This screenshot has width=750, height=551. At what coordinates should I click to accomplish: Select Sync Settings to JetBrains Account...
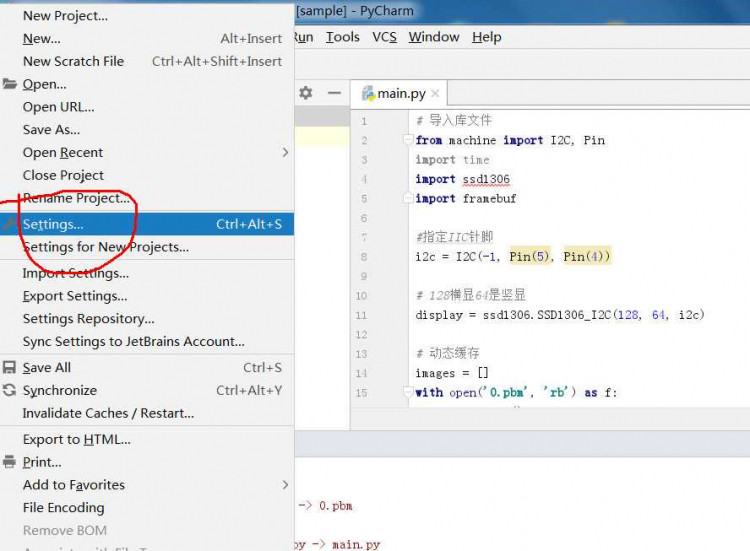coord(147,342)
